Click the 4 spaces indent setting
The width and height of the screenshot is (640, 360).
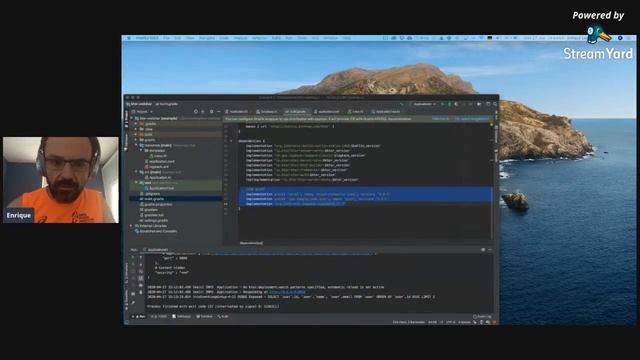pyautogui.click(x=464, y=322)
